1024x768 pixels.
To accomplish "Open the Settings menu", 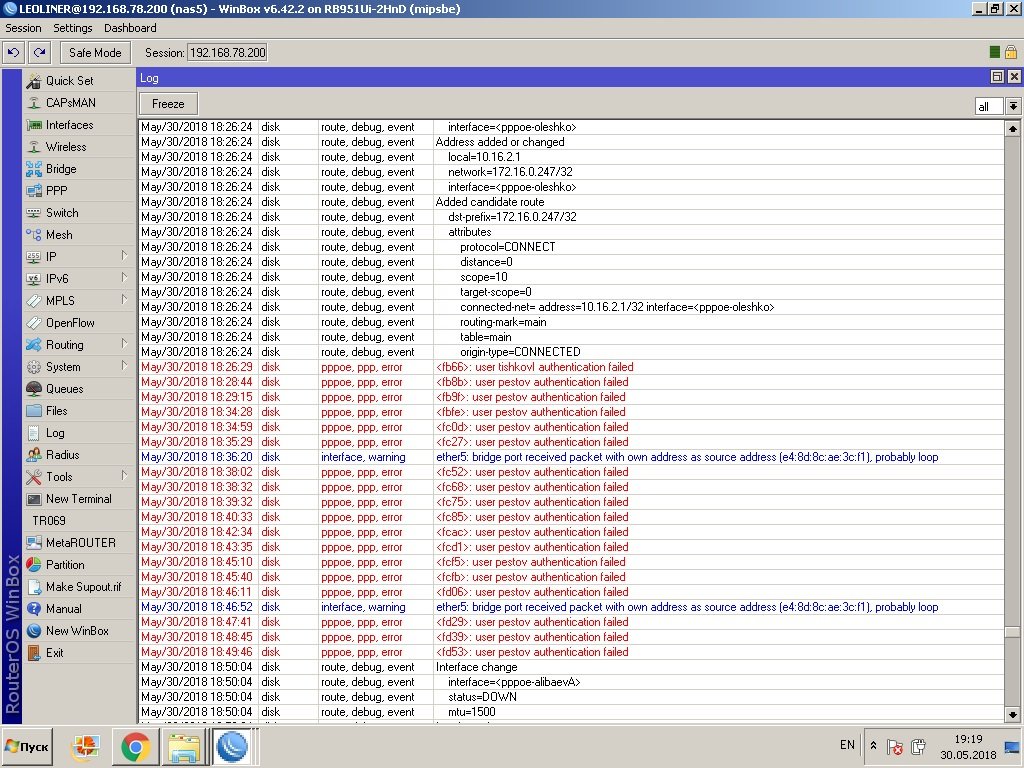I will pyautogui.click(x=72, y=28).
